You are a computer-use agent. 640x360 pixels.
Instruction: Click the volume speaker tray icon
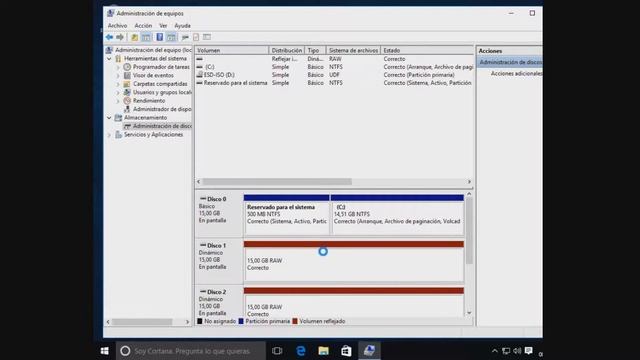pos(517,351)
